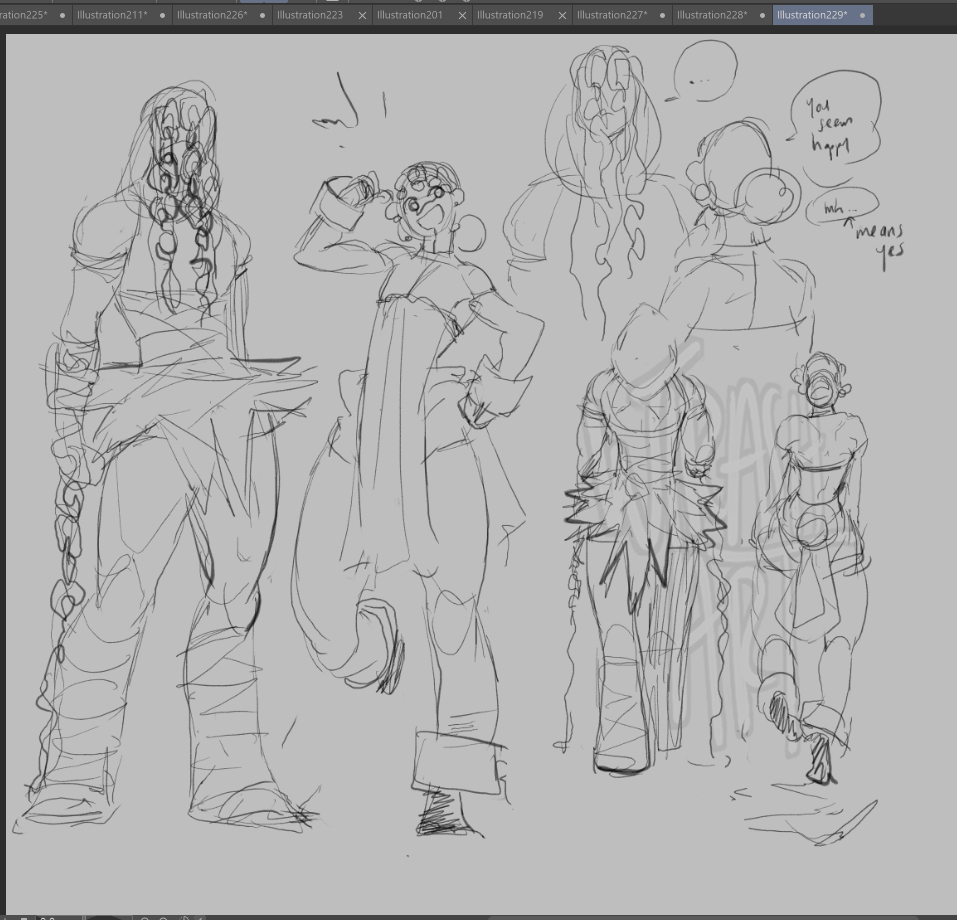Switch to the Illustration228 tab
This screenshot has height=920, width=957.
click(x=711, y=15)
